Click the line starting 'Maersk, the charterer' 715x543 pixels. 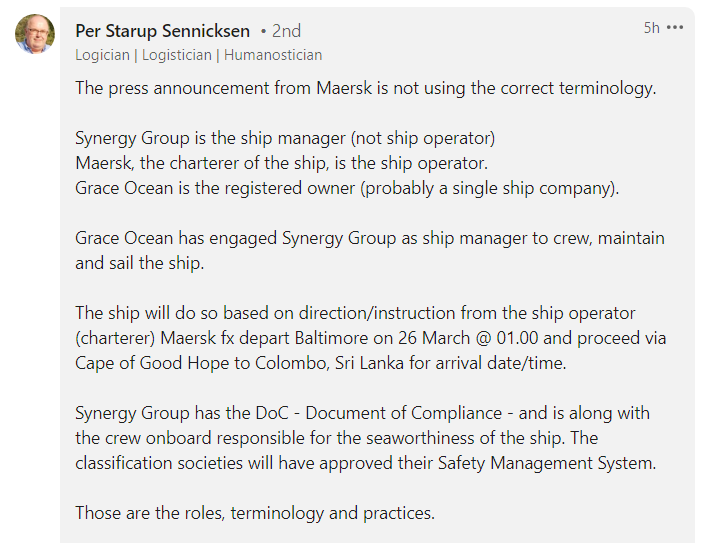(281, 163)
